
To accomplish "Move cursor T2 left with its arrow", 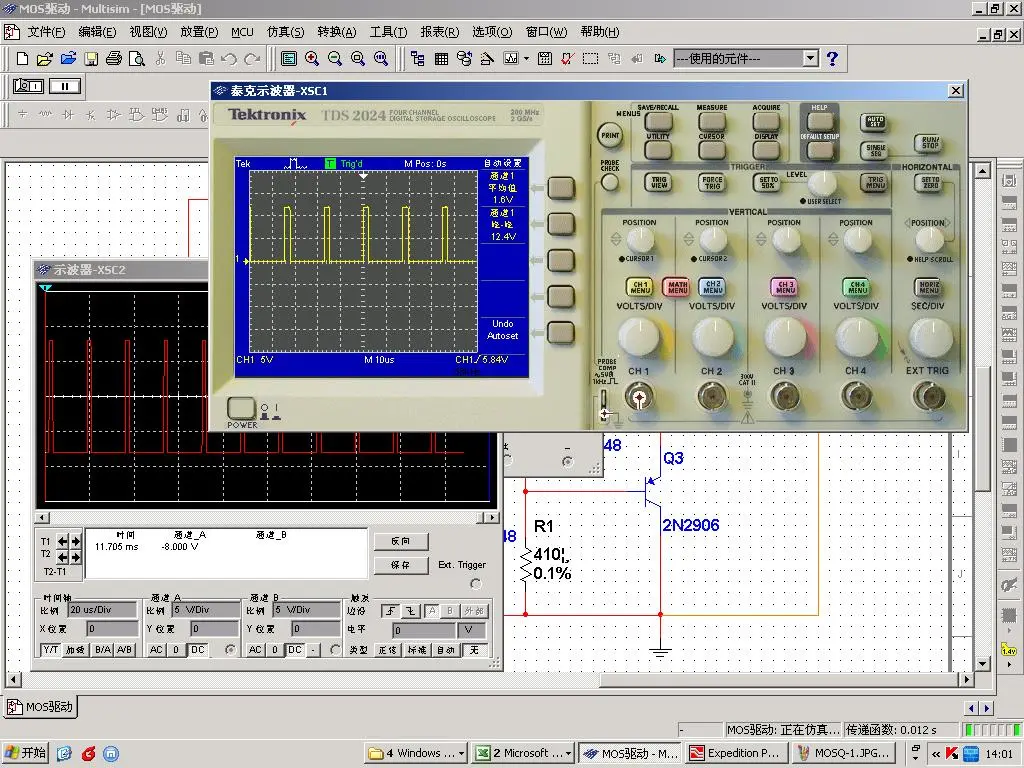I will tap(63, 557).
